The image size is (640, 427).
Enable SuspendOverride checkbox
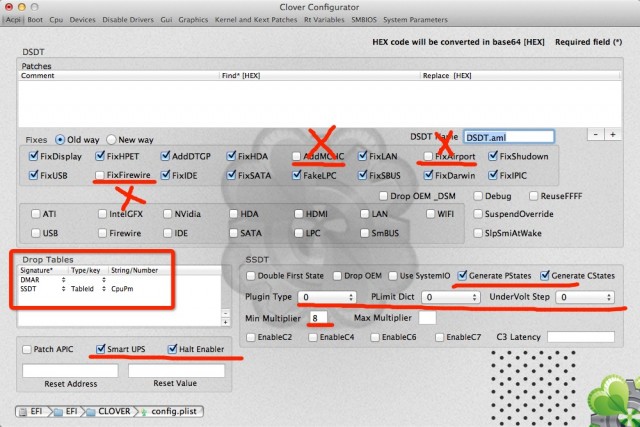(x=478, y=214)
